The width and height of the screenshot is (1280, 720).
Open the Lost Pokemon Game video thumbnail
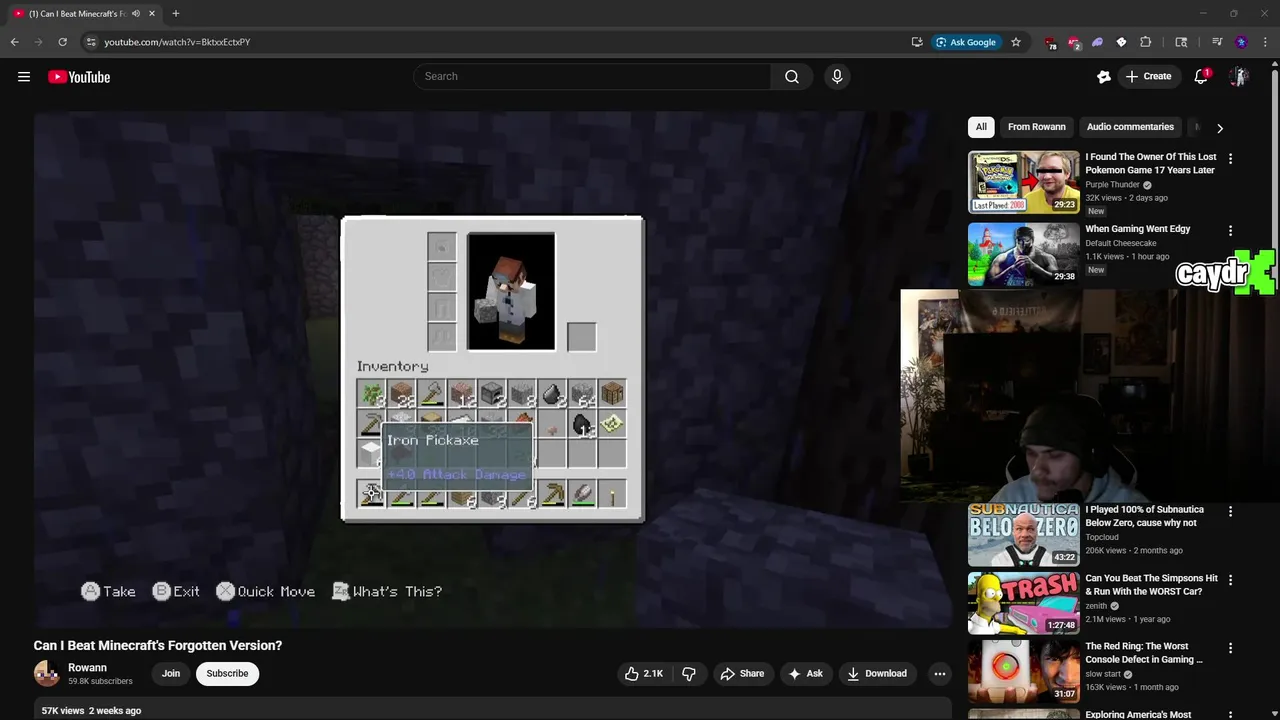pyautogui.click(x=1024, y=182)
